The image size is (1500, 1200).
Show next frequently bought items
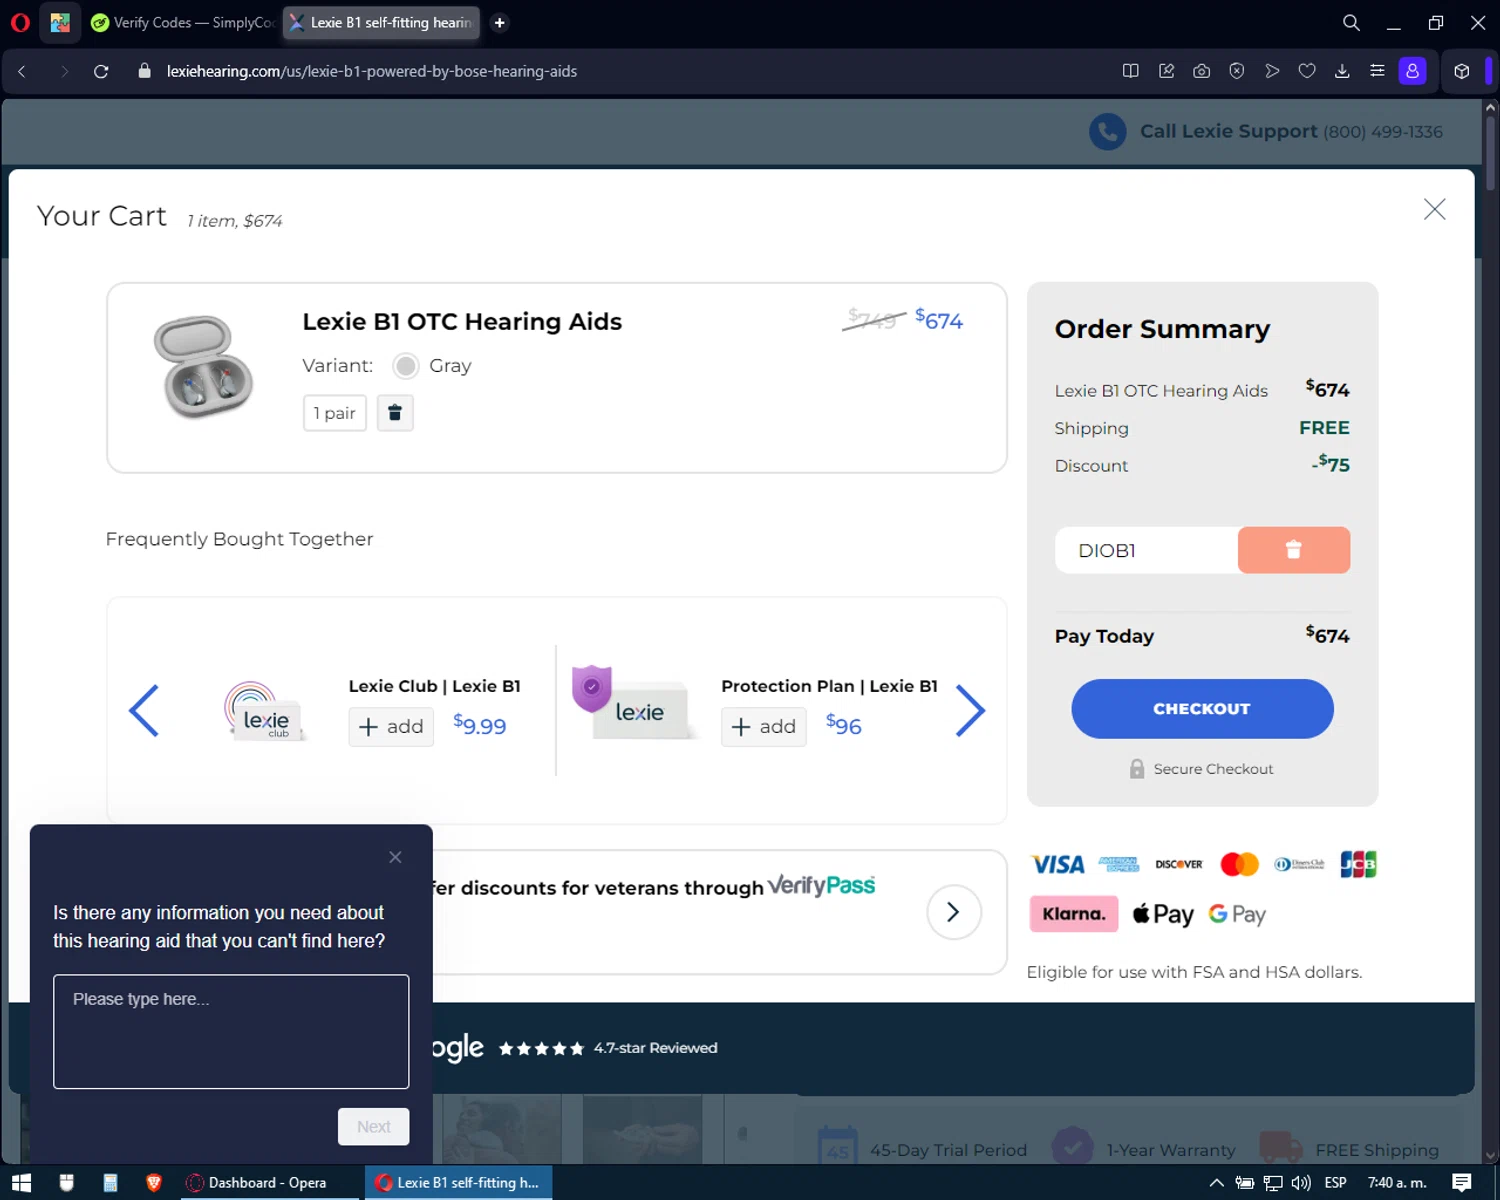click(x=970, y=711)
